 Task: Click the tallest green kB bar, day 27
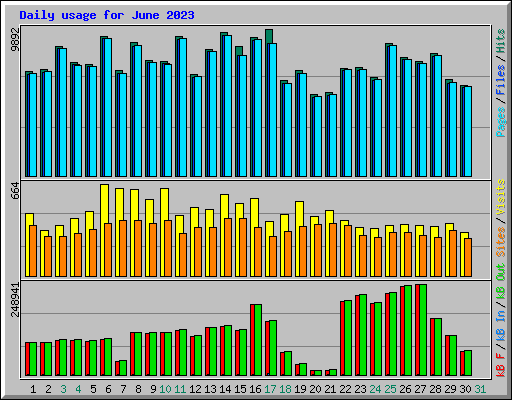pos(423,330)
